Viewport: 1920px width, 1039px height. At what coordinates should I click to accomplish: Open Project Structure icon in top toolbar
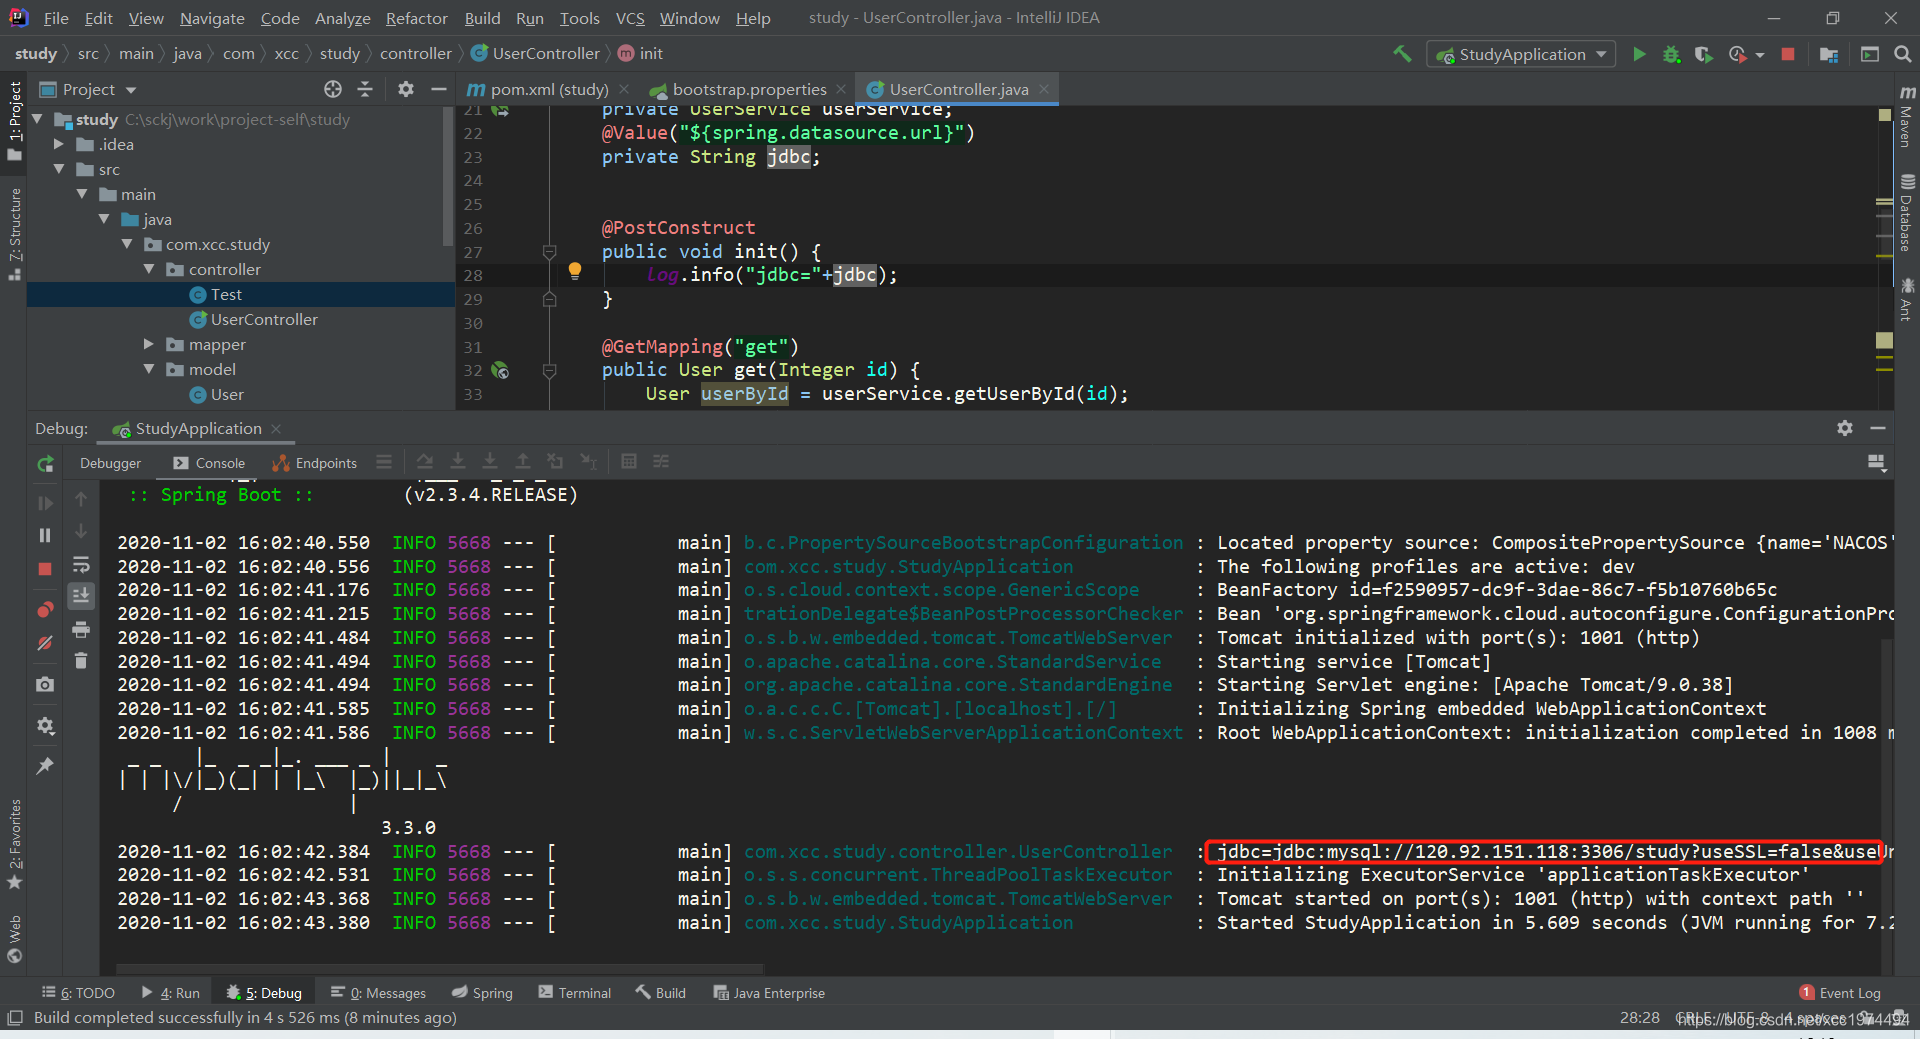coord(1829,54)
